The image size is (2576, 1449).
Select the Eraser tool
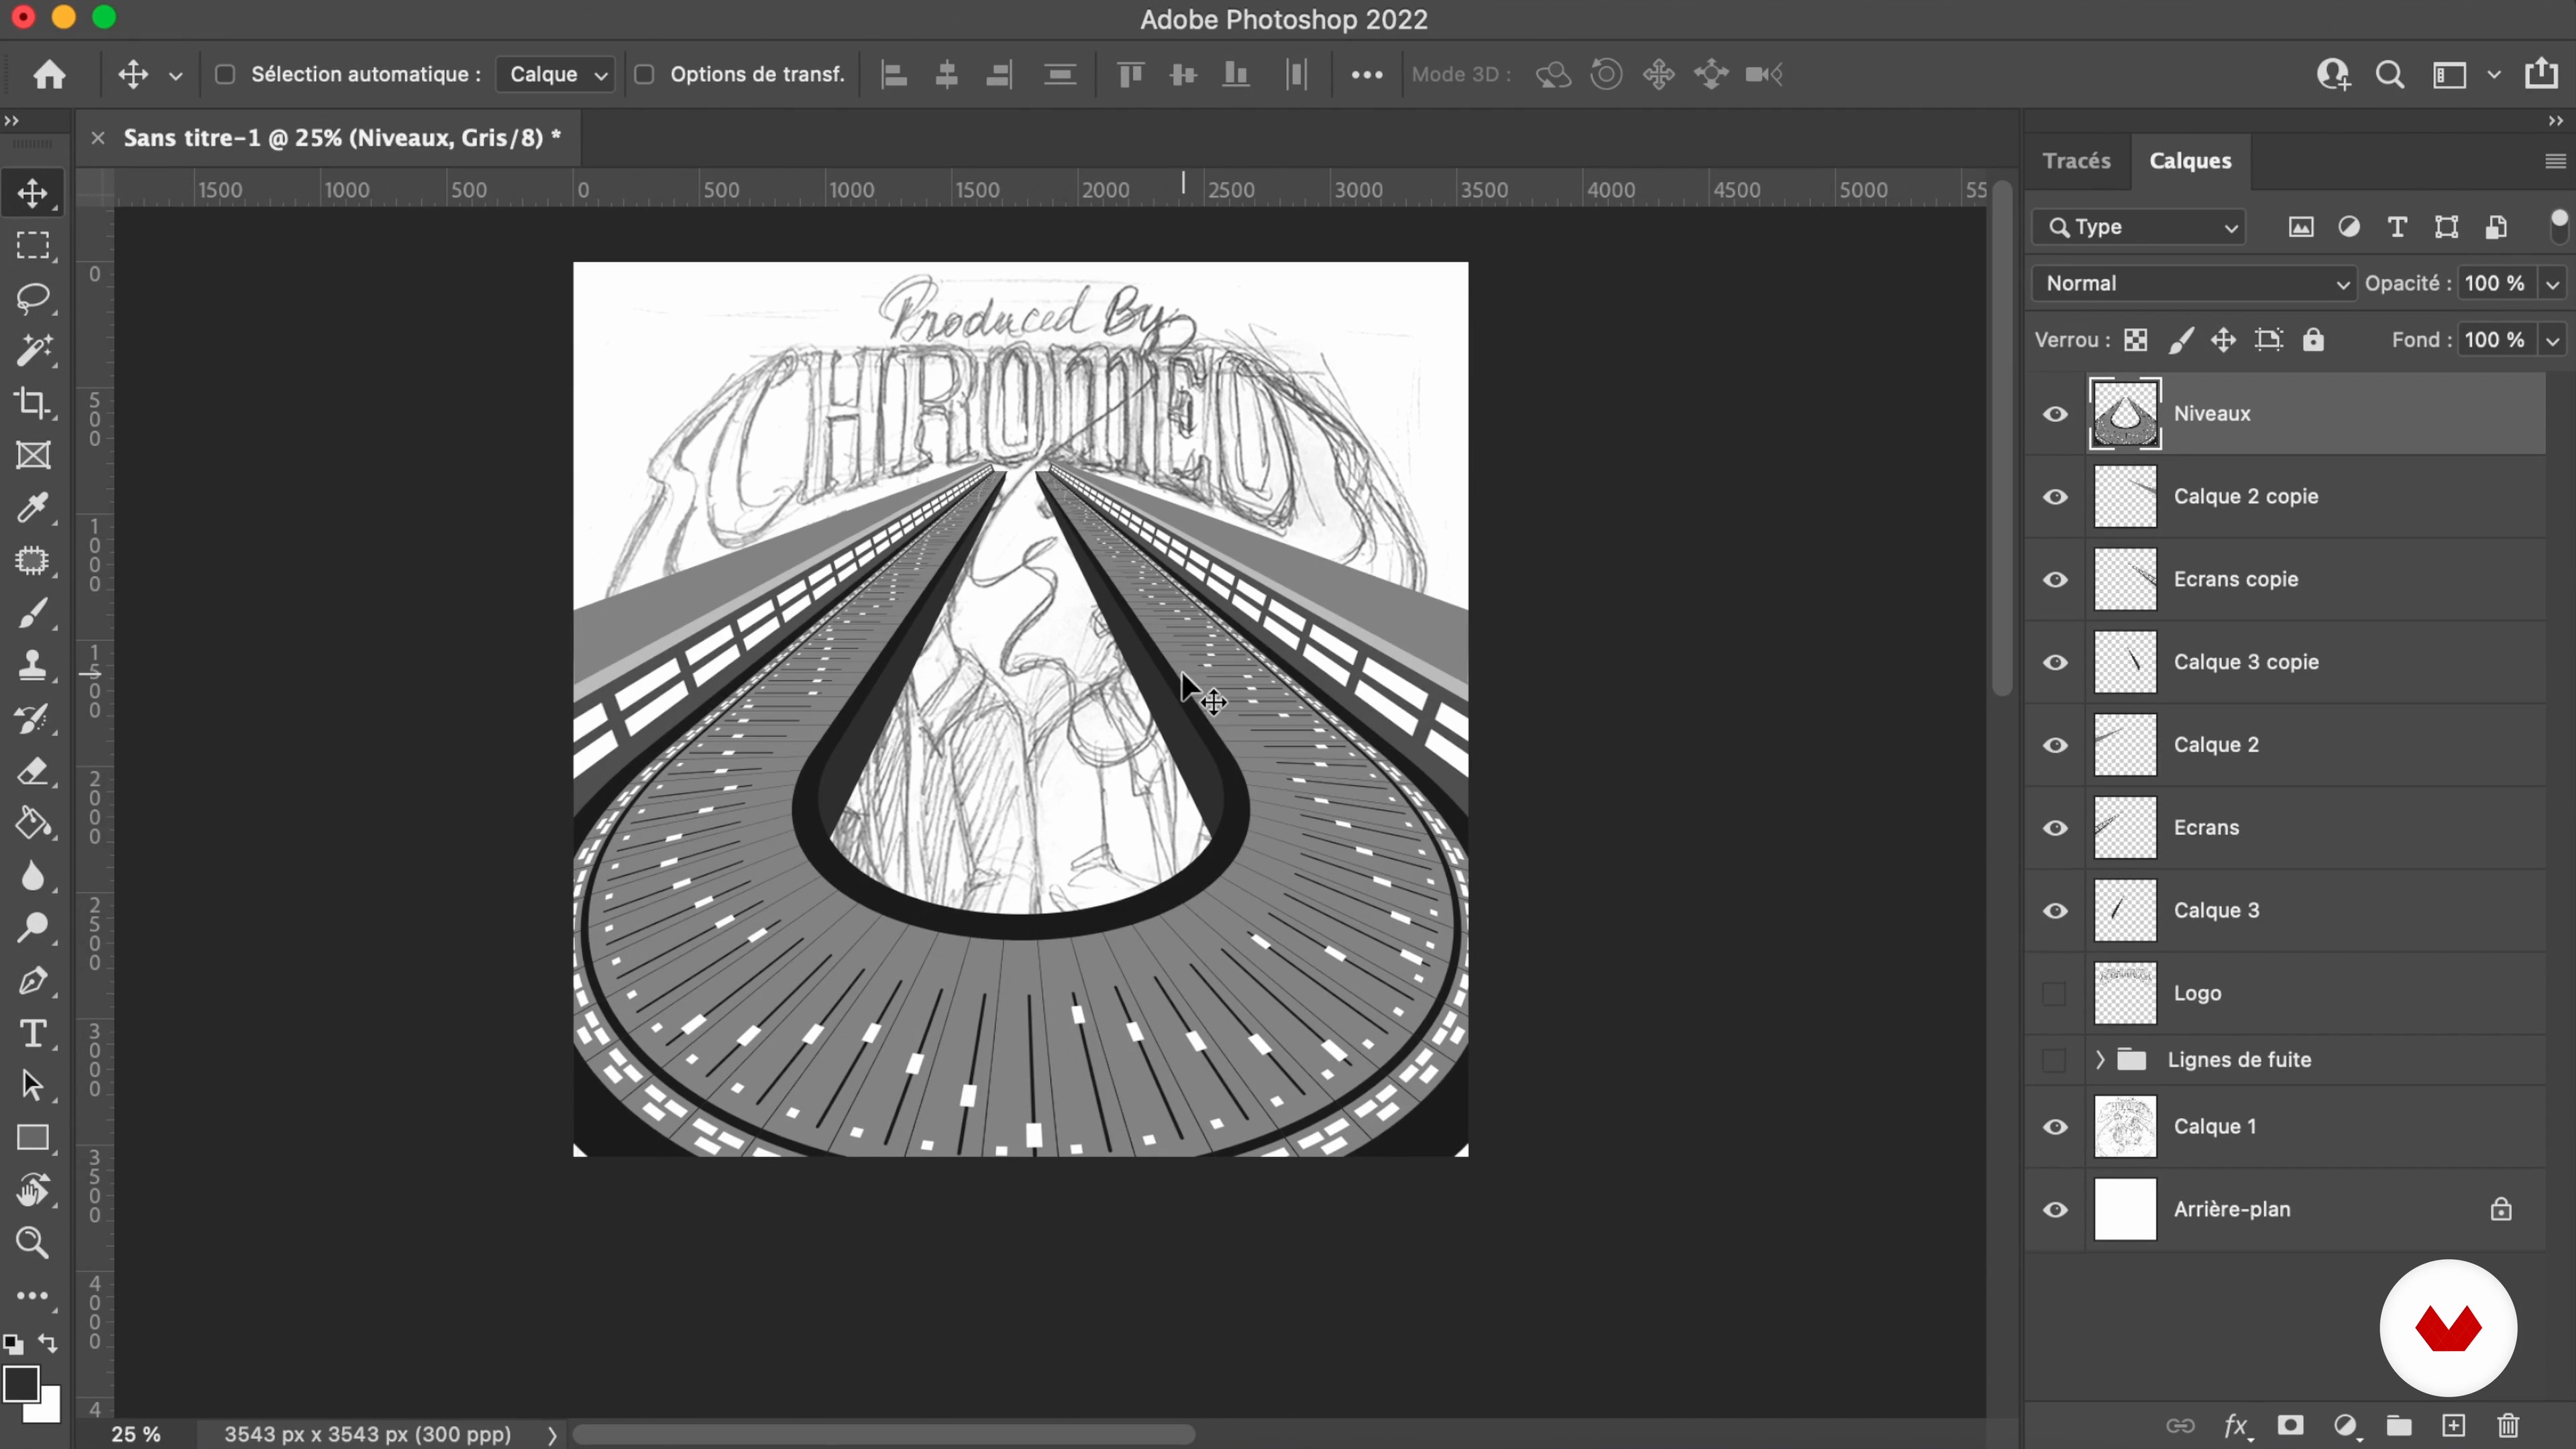(x=33, y=771)
